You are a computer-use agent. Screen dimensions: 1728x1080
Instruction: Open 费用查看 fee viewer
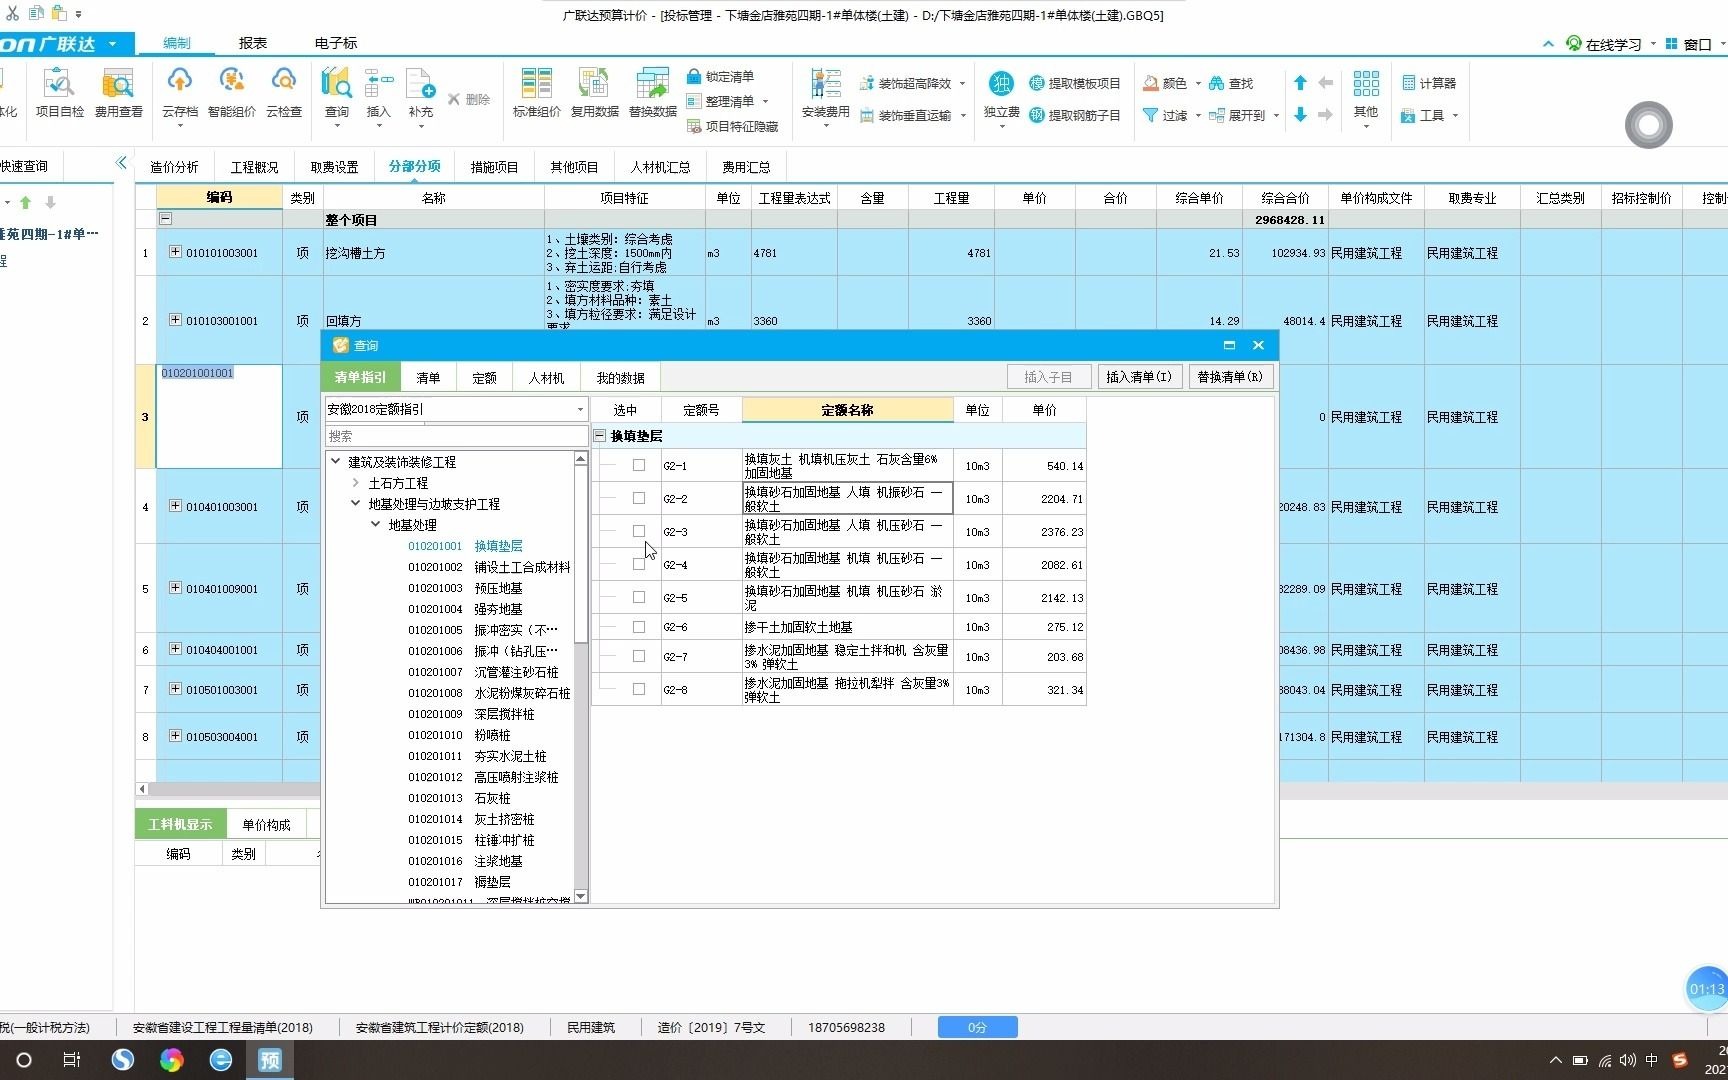[x=118, y=93]
